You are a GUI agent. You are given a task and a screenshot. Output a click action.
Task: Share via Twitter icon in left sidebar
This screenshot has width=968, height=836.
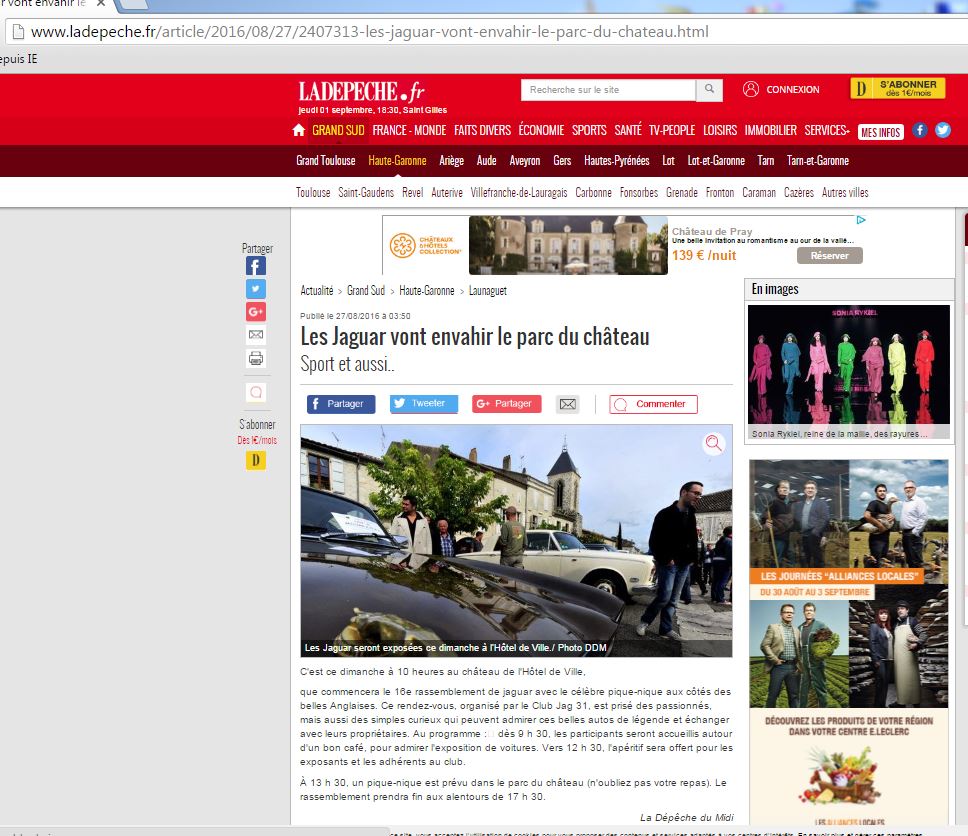pos(256,289)
